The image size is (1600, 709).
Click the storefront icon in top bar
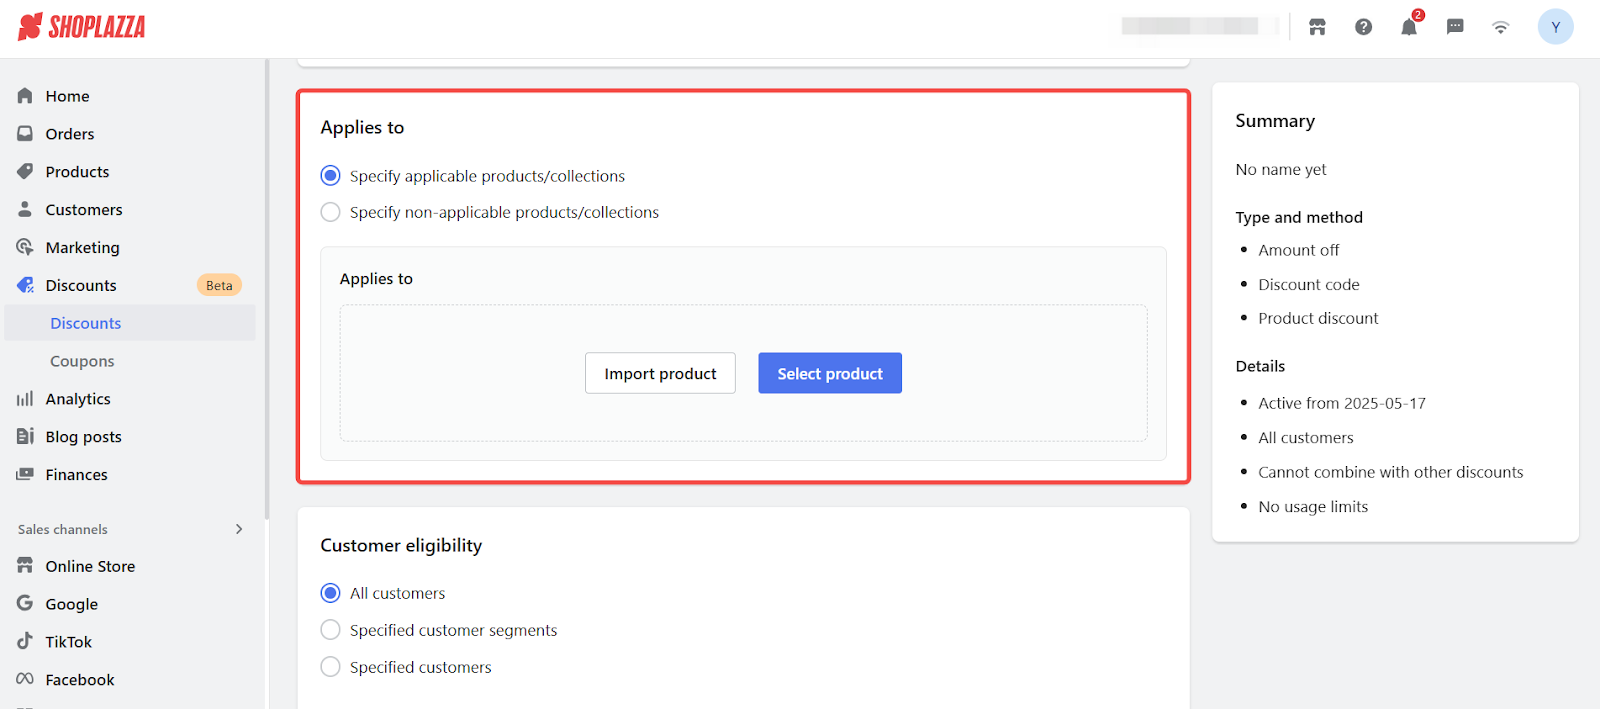pyautogui.click(x=1317, y=27)
